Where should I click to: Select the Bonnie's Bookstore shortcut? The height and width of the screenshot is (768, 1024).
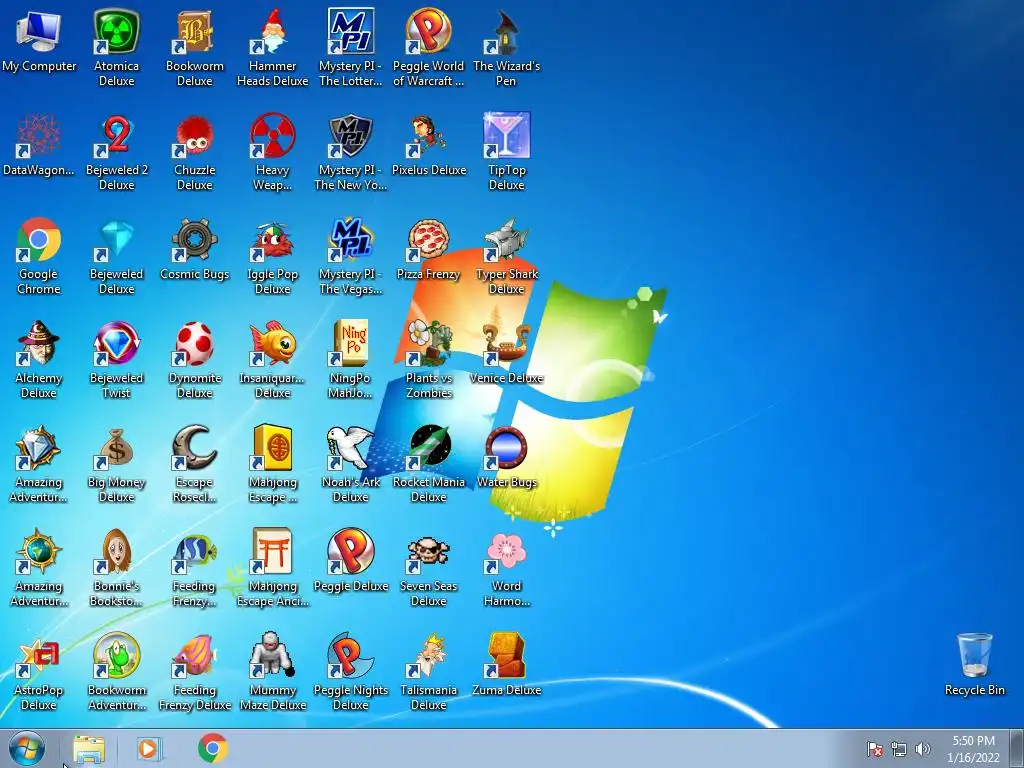tap(116, 552)
